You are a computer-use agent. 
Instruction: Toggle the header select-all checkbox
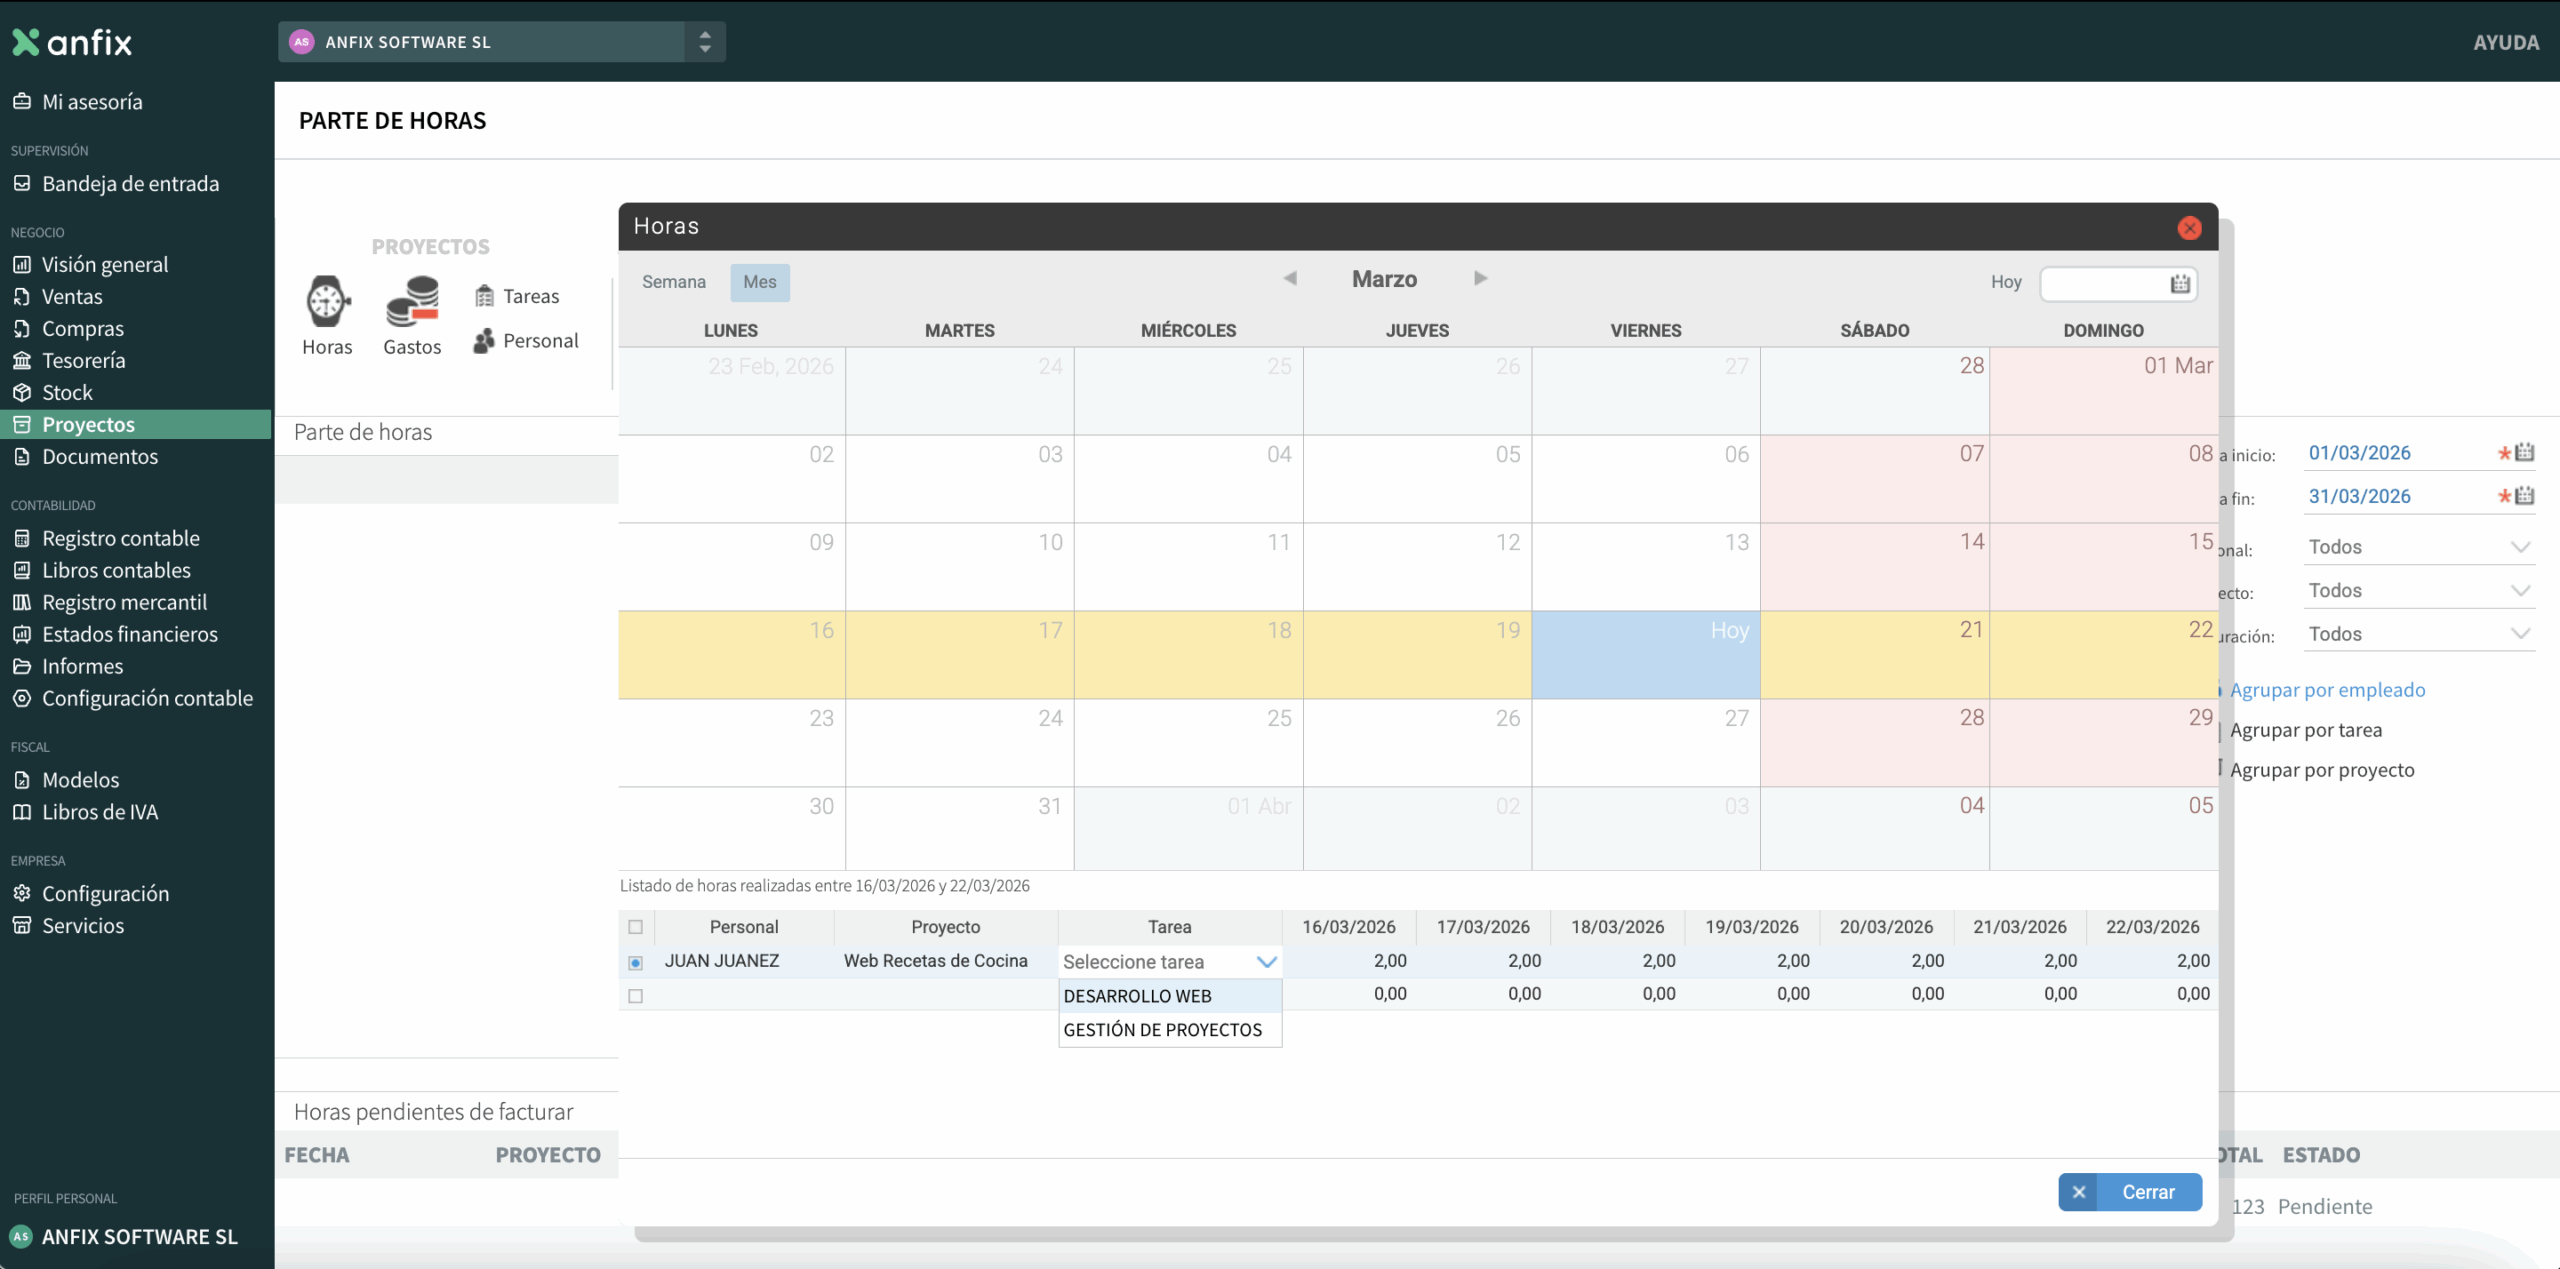[636, 927]
